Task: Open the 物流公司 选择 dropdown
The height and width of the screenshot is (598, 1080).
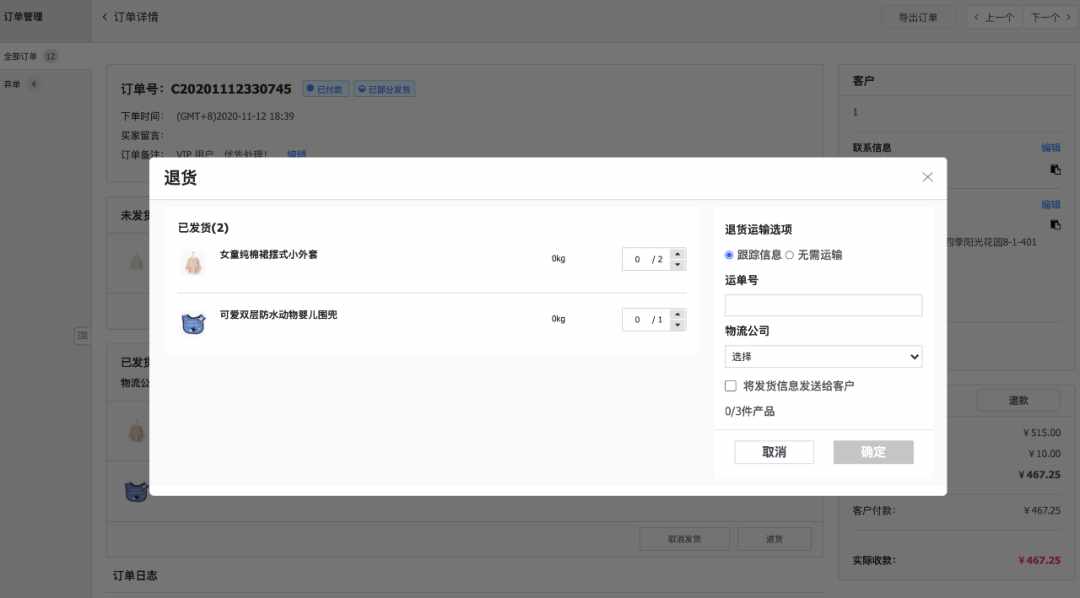Action: (x=823, y=356)
